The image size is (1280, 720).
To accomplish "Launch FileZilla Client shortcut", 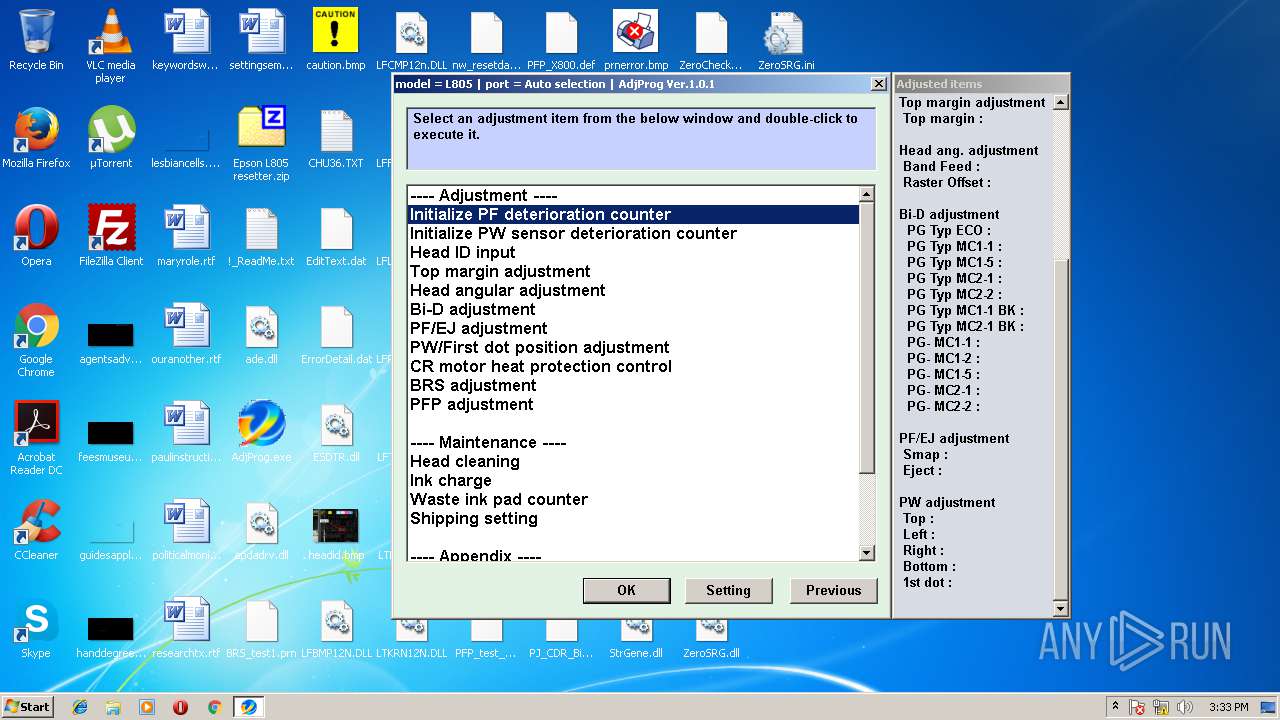I will [x=110, y=236].
